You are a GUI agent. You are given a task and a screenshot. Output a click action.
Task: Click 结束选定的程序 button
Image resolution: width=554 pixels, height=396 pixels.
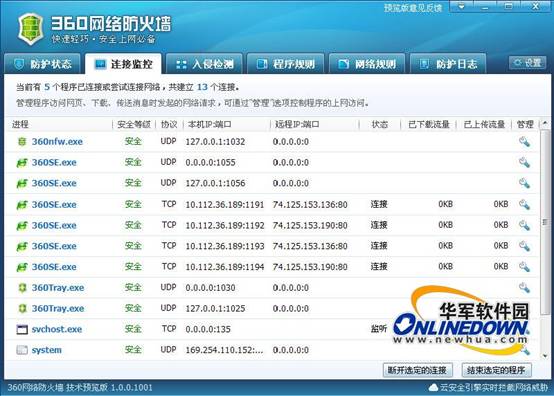click(x=496, y=370)
